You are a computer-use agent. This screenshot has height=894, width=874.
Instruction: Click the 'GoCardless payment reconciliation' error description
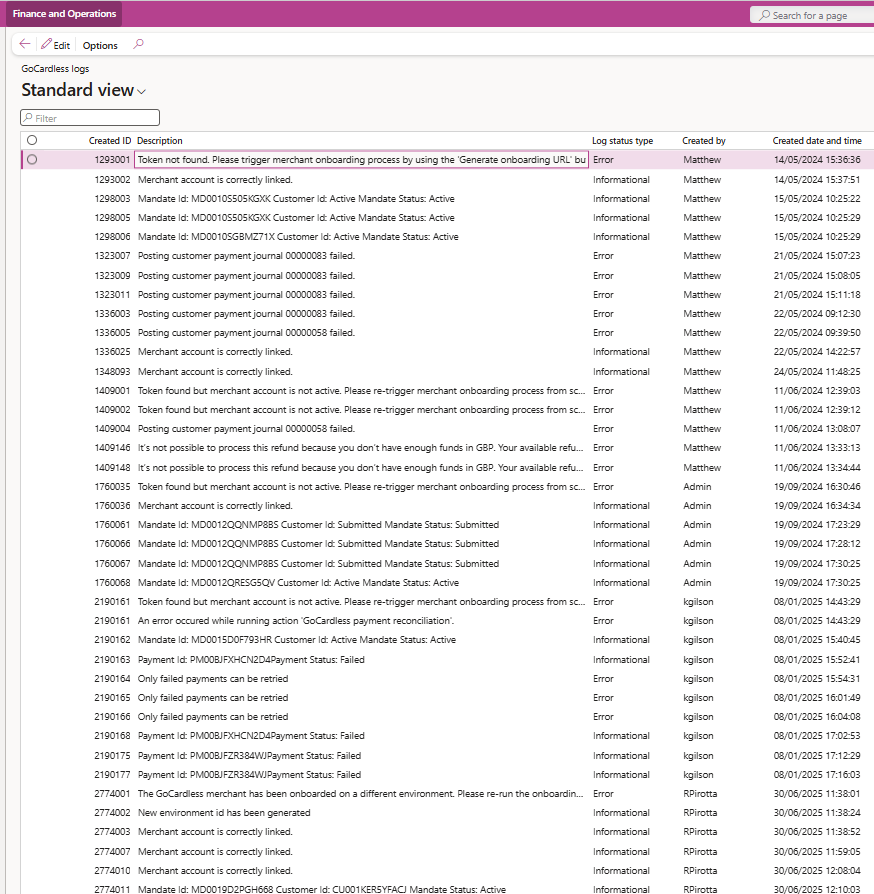pyautogui.click(x=296, y=621)
